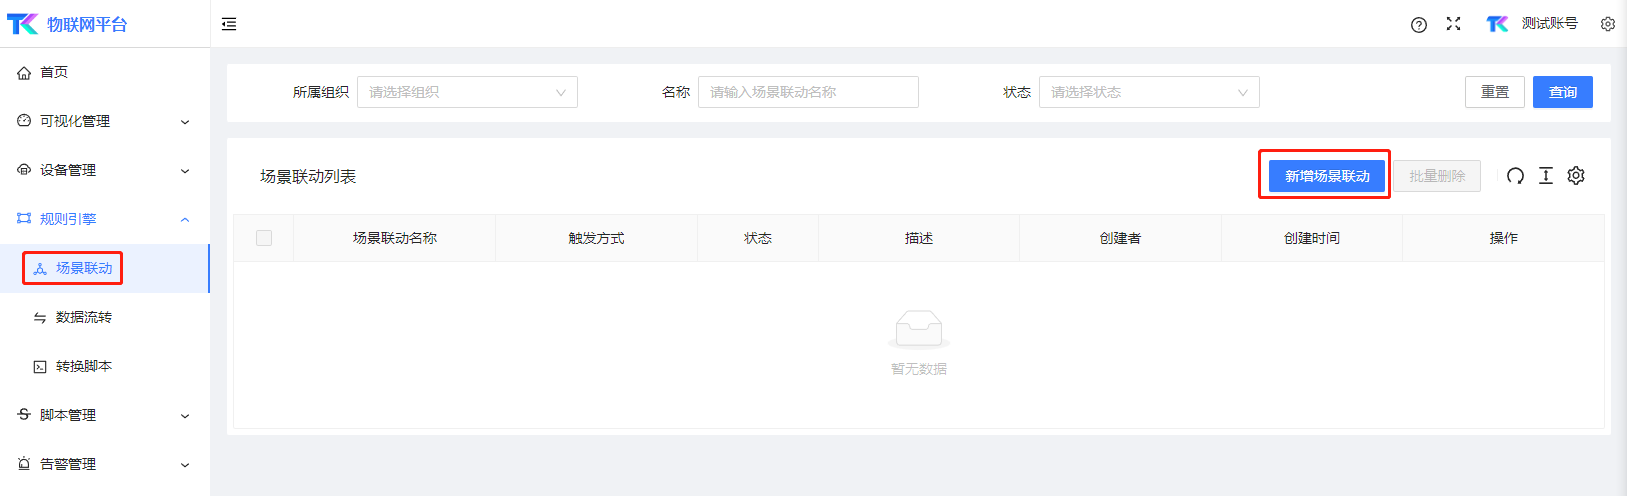Open the 所属组织 organization dropdown
This screenshot has height=496, width=1627.
pyautogui.click(x=467, y=92)
